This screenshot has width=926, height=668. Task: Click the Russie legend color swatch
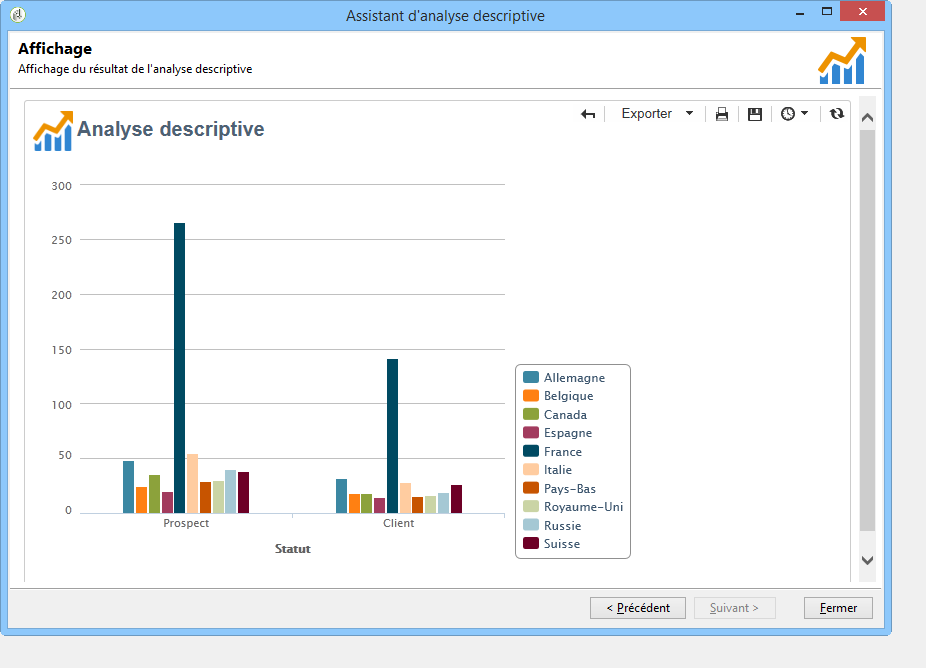tap(531, 524)
